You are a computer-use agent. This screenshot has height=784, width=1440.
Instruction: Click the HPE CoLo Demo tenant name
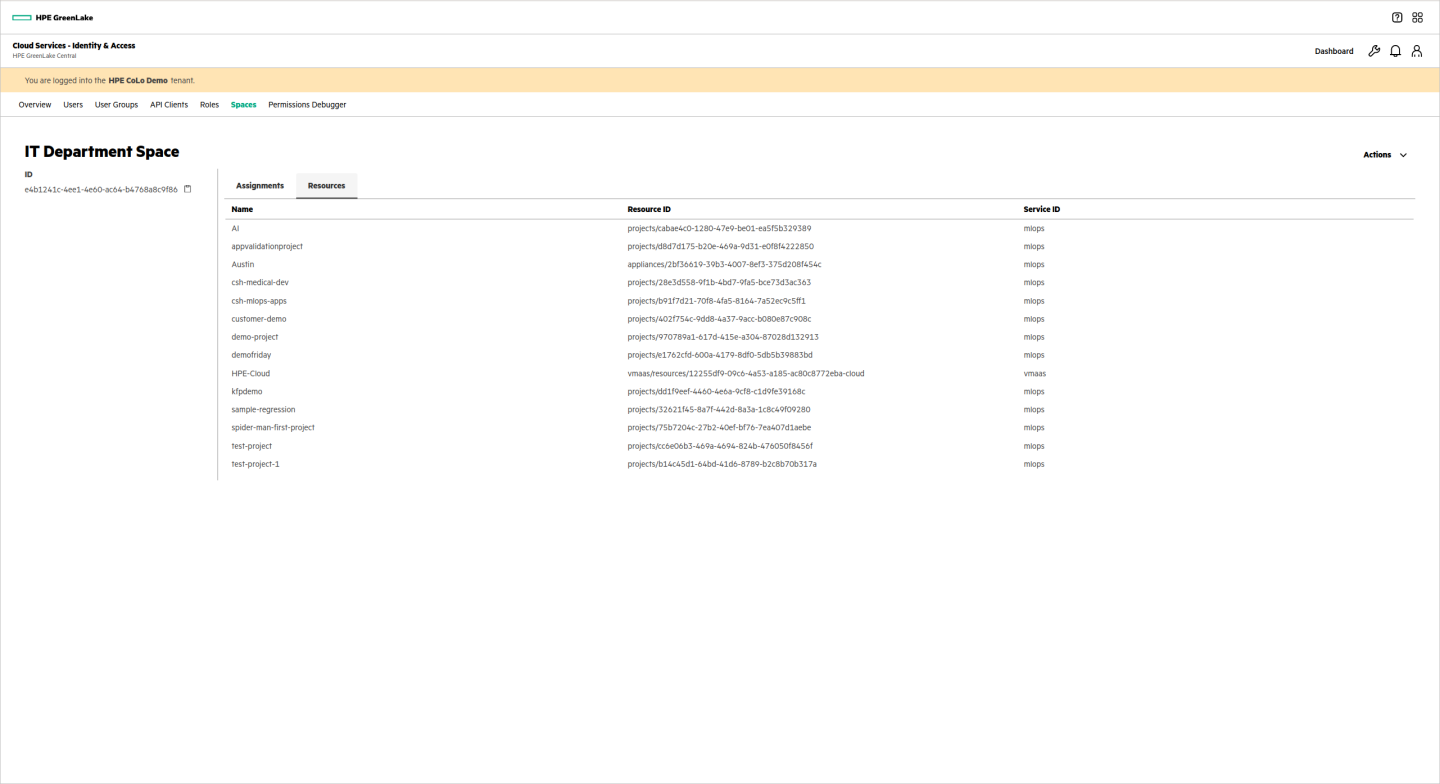tap(138, 80)
